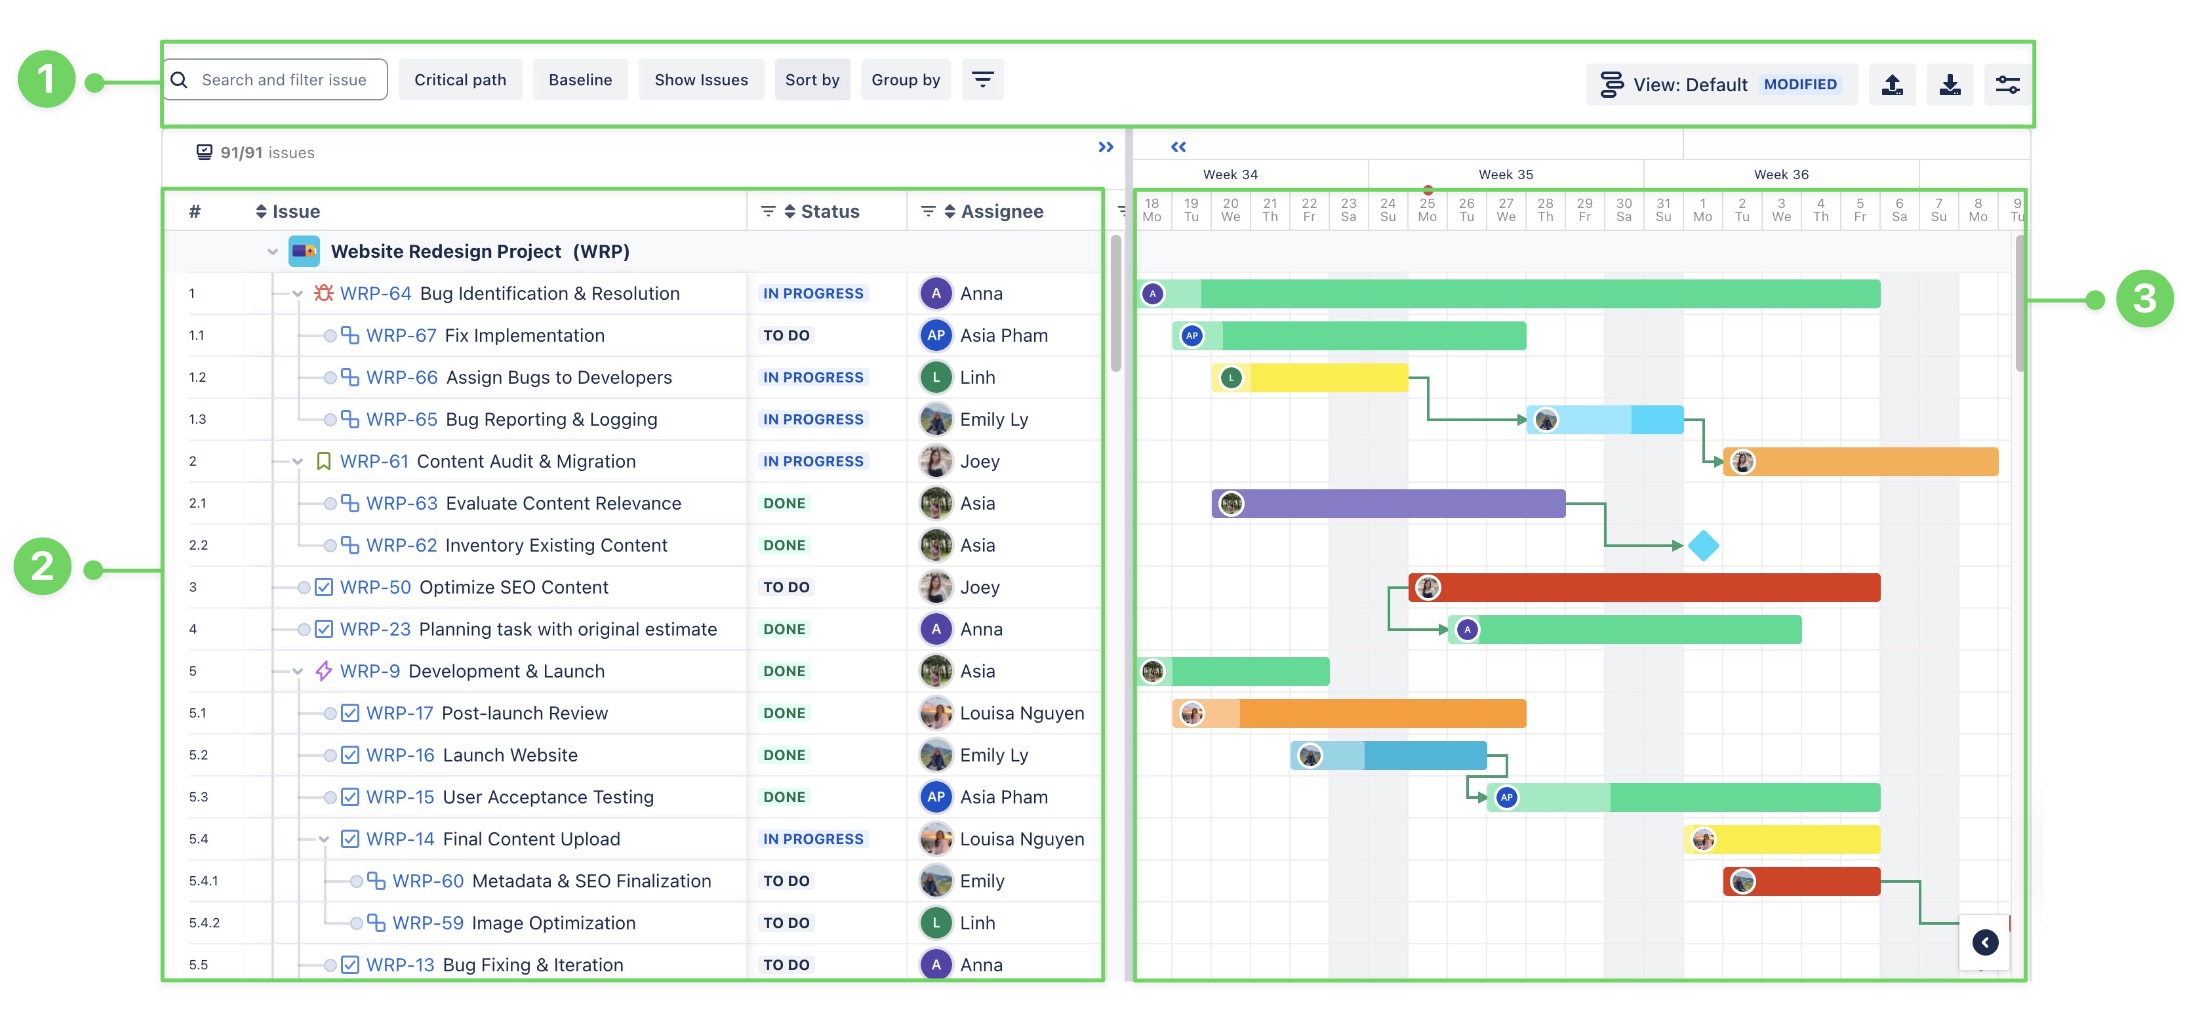Collapse WRP-61 Content Audit subtree
This screenshot has height=1012, width=2188.
[x=297, y=462]
